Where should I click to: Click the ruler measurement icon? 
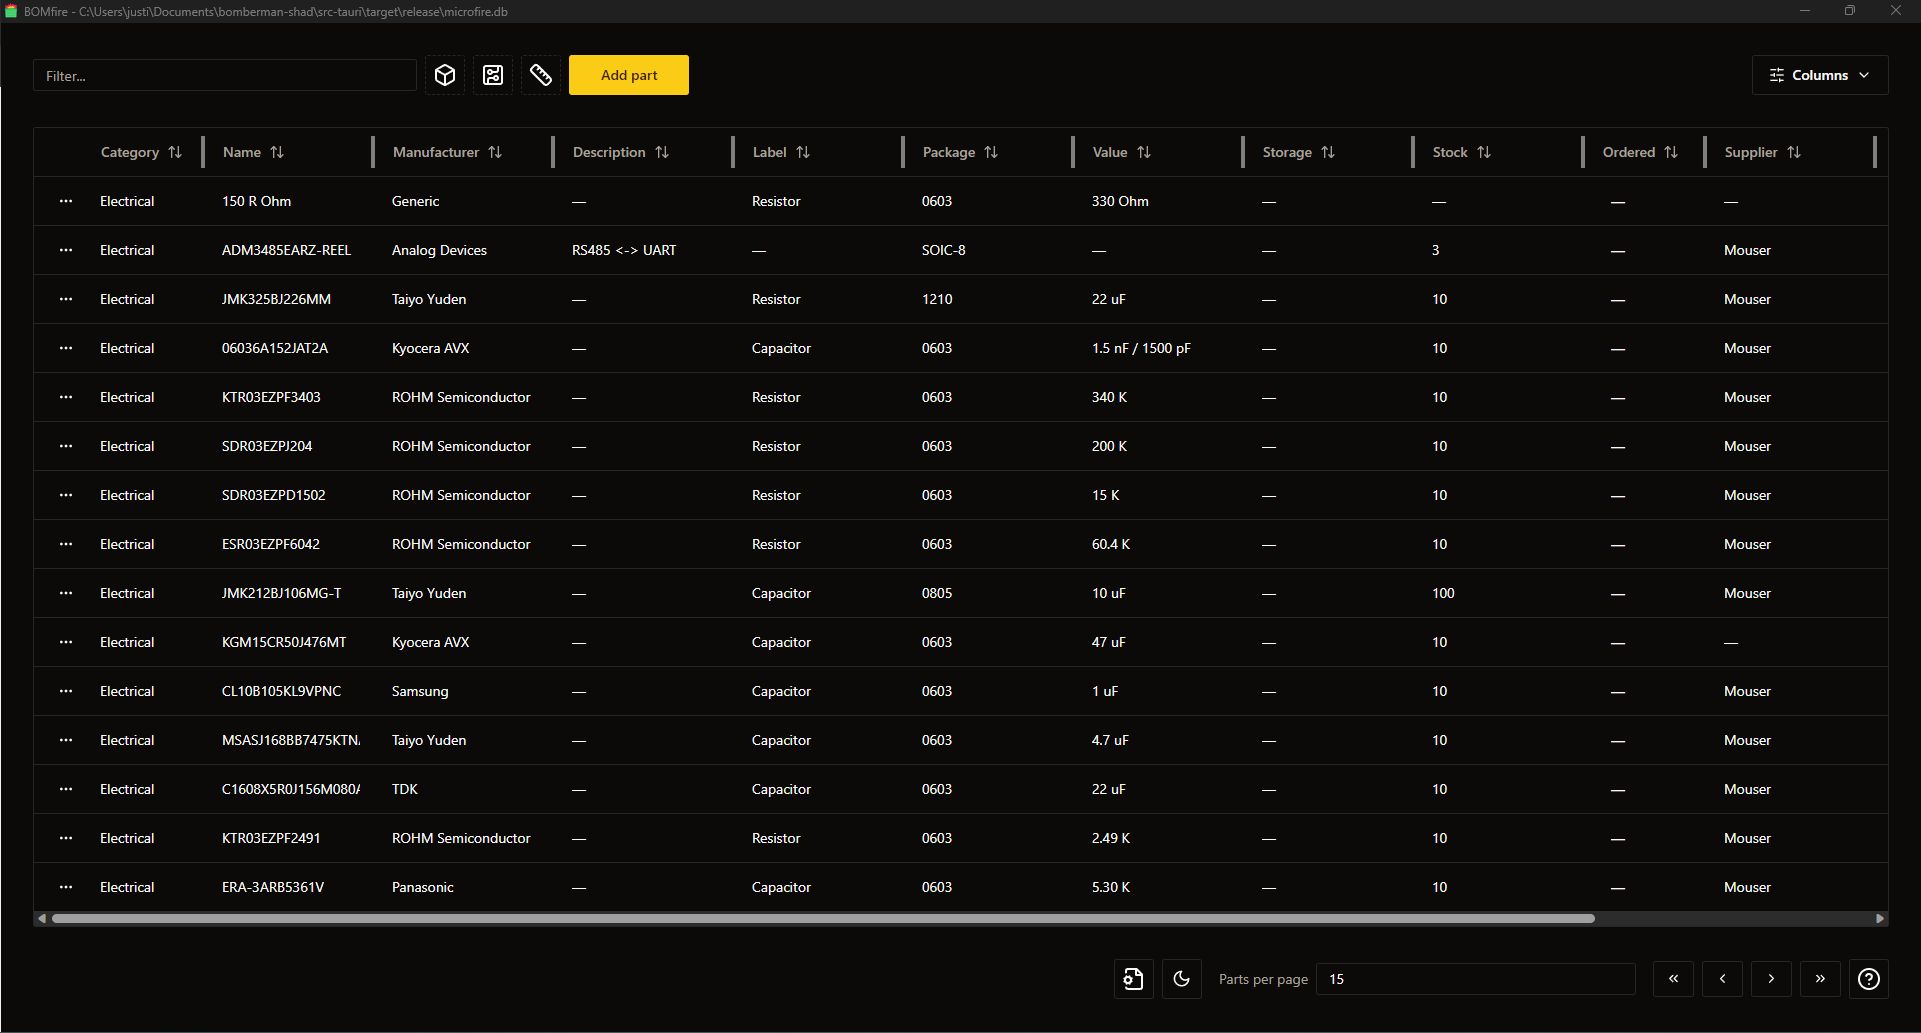pos(540,75)
